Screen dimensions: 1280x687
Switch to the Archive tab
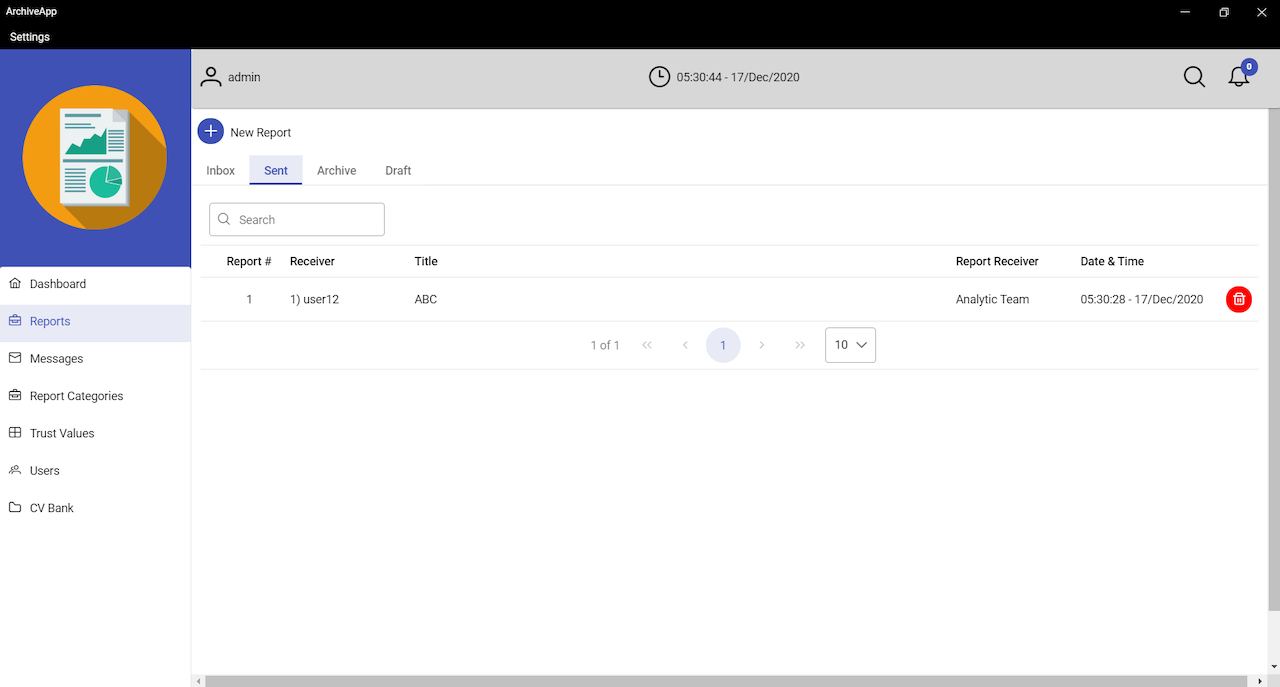coord(337,171)
